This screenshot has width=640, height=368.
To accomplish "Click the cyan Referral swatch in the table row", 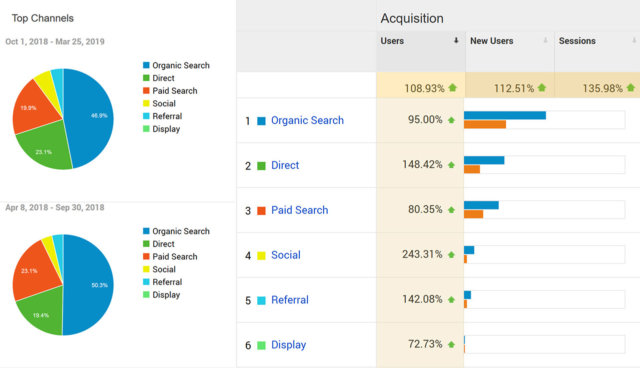I will click(x=261, y=300).
